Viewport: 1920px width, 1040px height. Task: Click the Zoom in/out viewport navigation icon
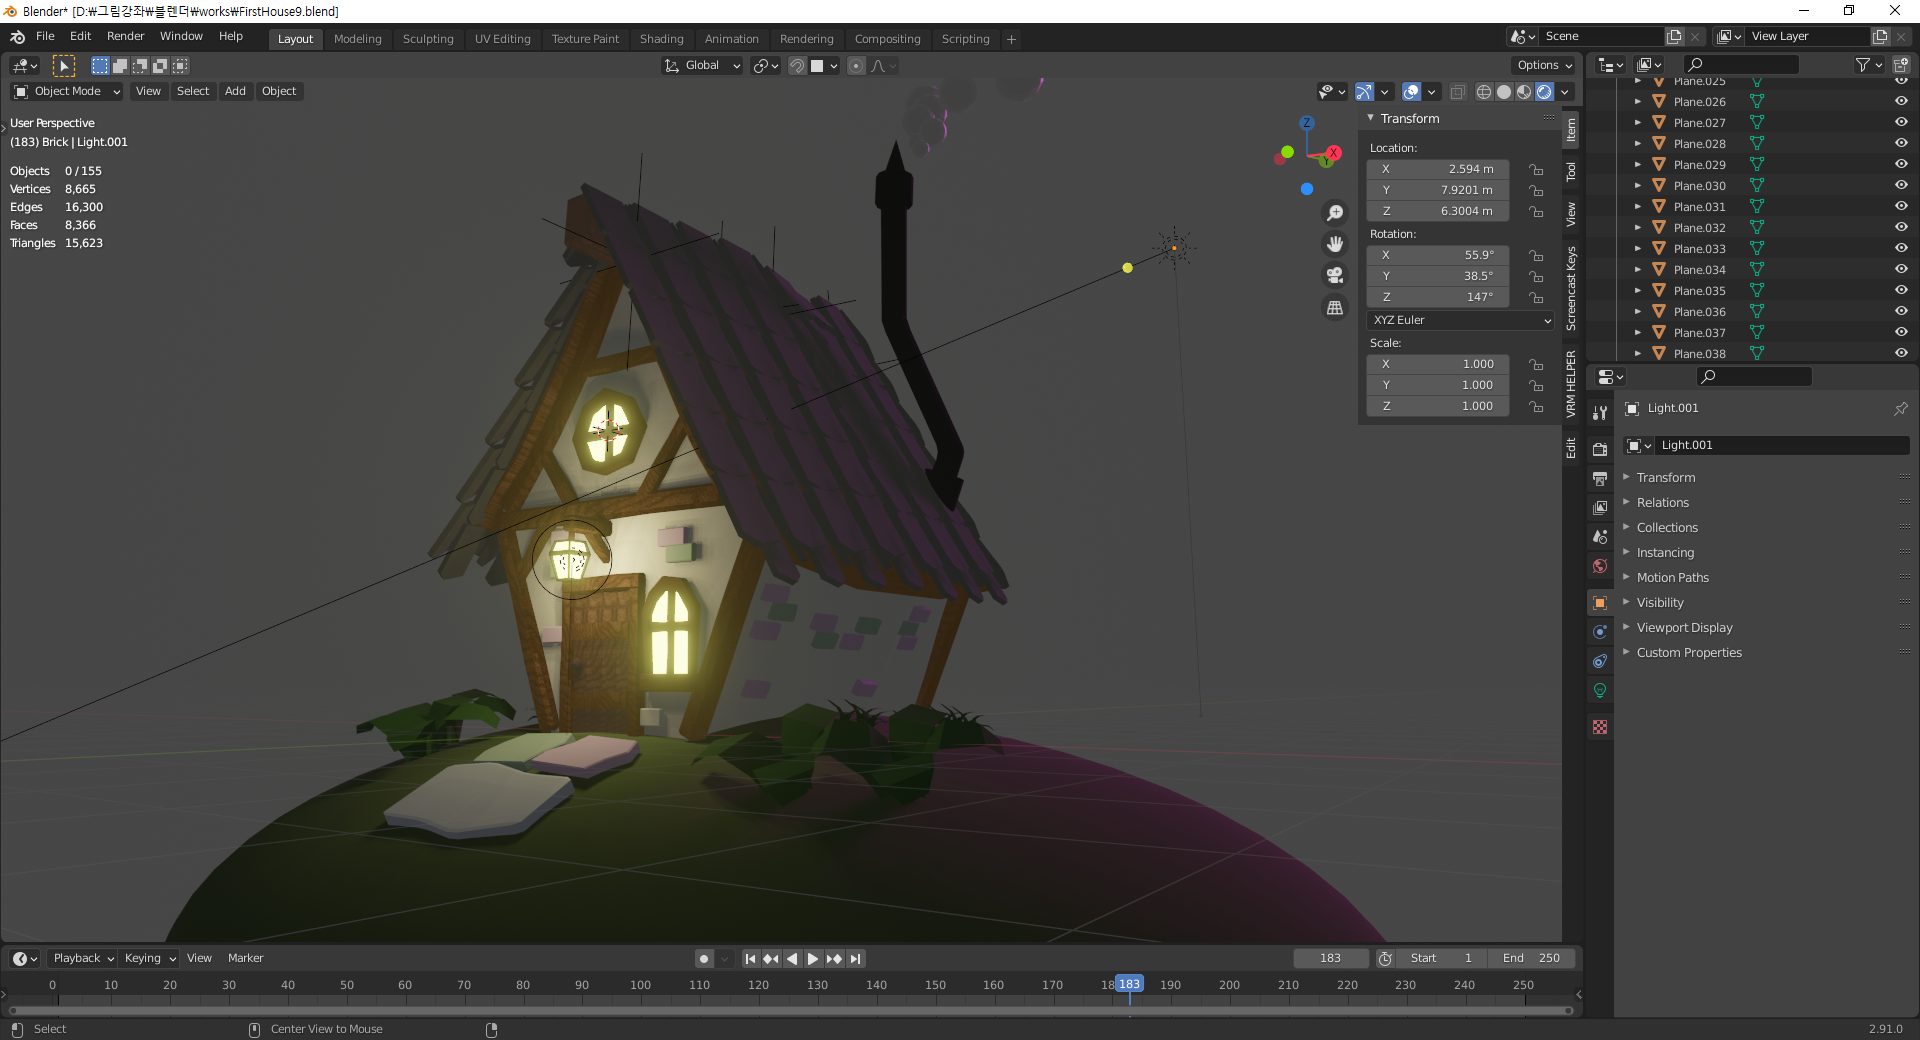click(x=1335, y=213)
